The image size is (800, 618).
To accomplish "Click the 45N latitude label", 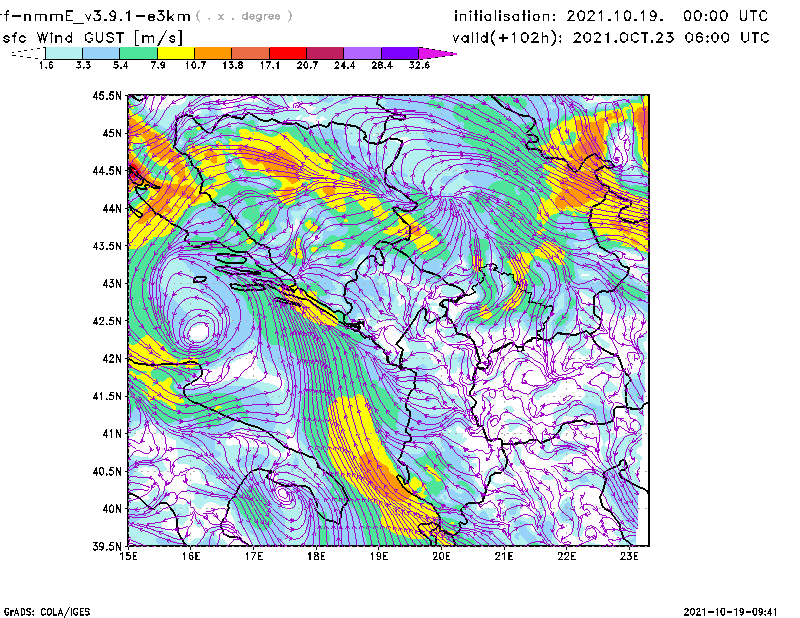I will pos(112,133).
